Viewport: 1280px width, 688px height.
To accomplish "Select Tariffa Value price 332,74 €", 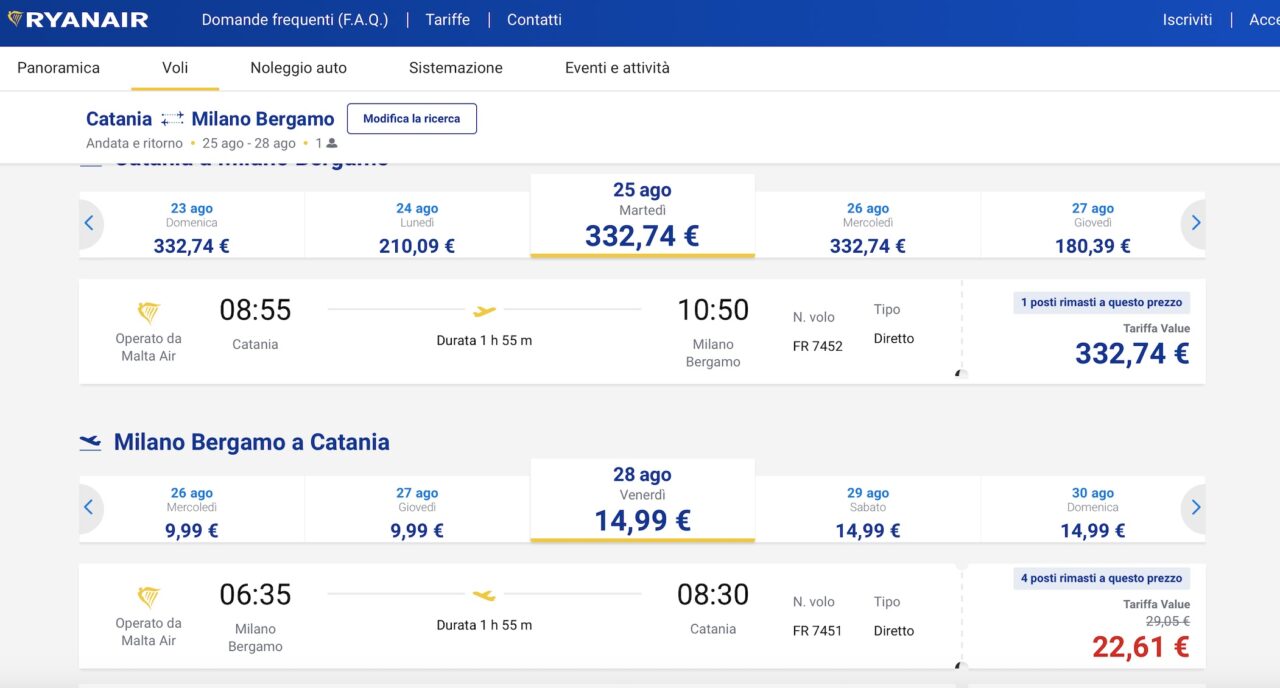I will (1132, 353).
